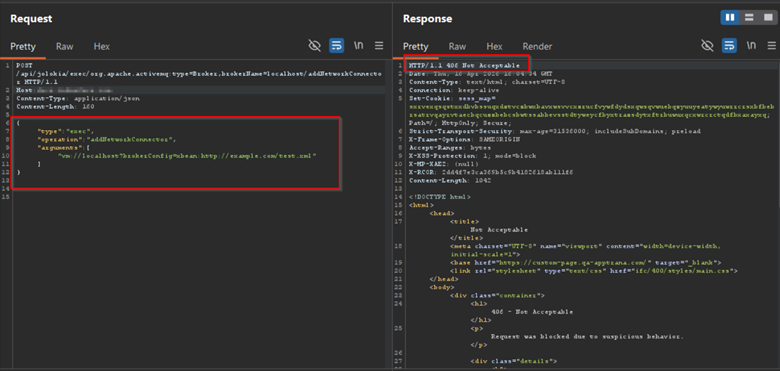Switch to Response Raw tab
The width and height of the screenshot is (780, 371).
pos(457,46)
